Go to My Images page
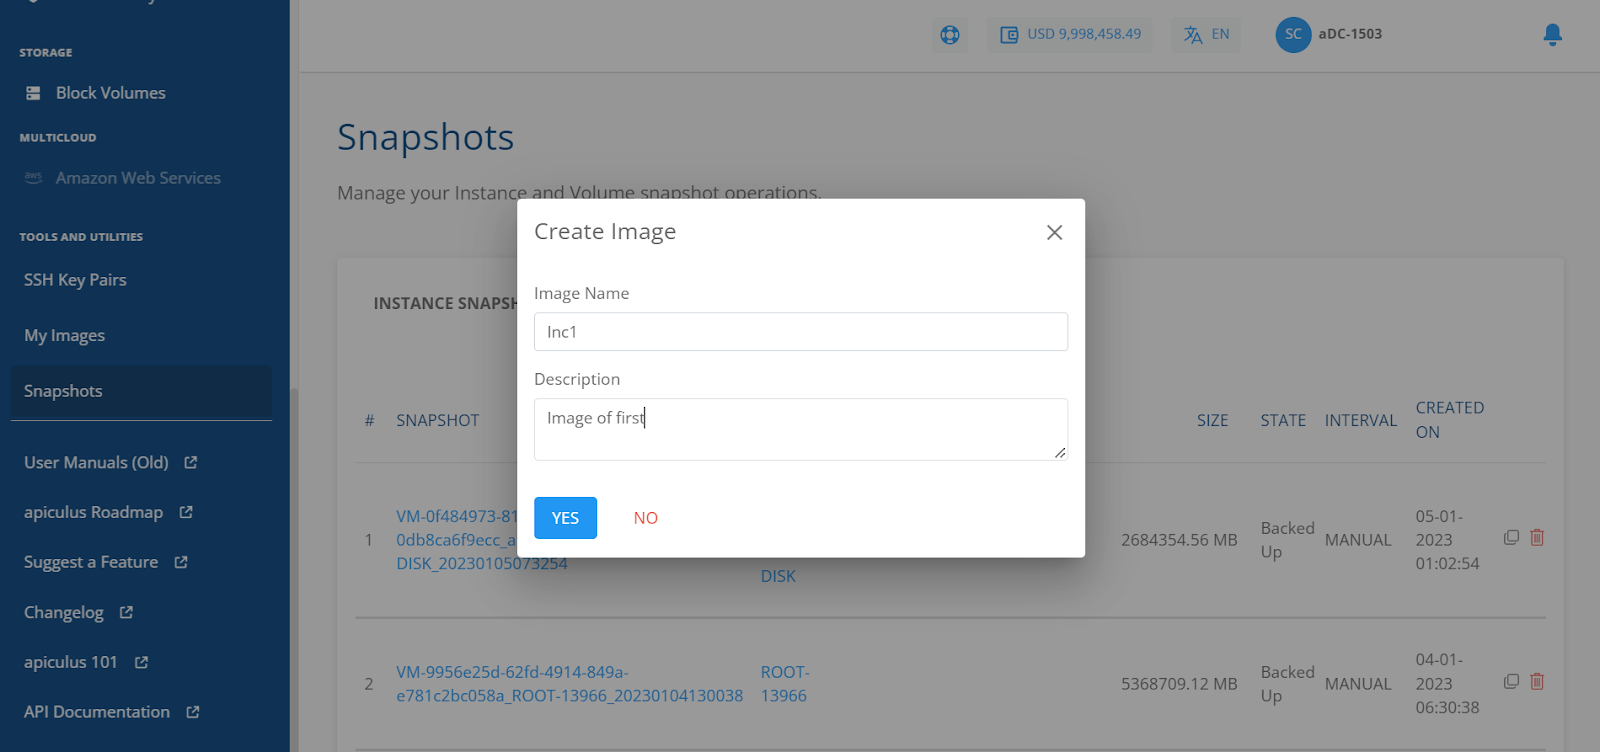Viewport: 1600px width, 752px height. click(64, 336)
